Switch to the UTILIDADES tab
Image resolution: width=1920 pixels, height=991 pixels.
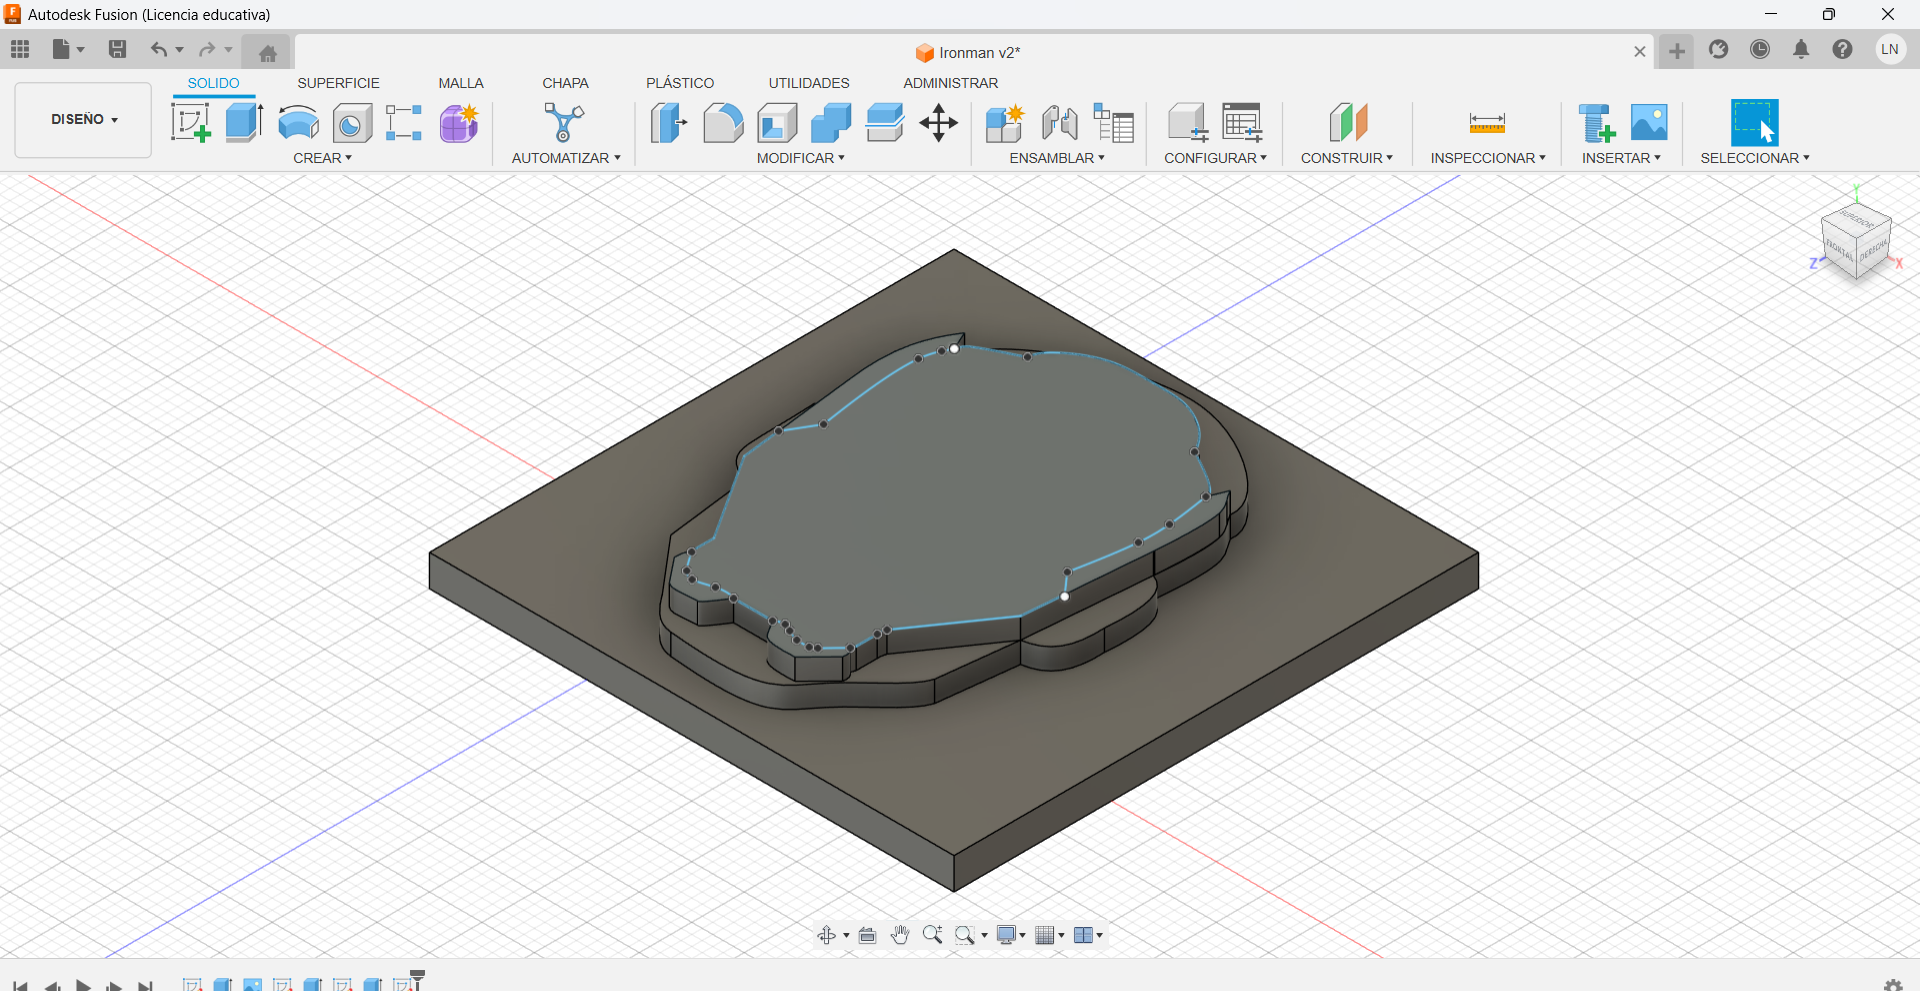click(x=809, y=83)
